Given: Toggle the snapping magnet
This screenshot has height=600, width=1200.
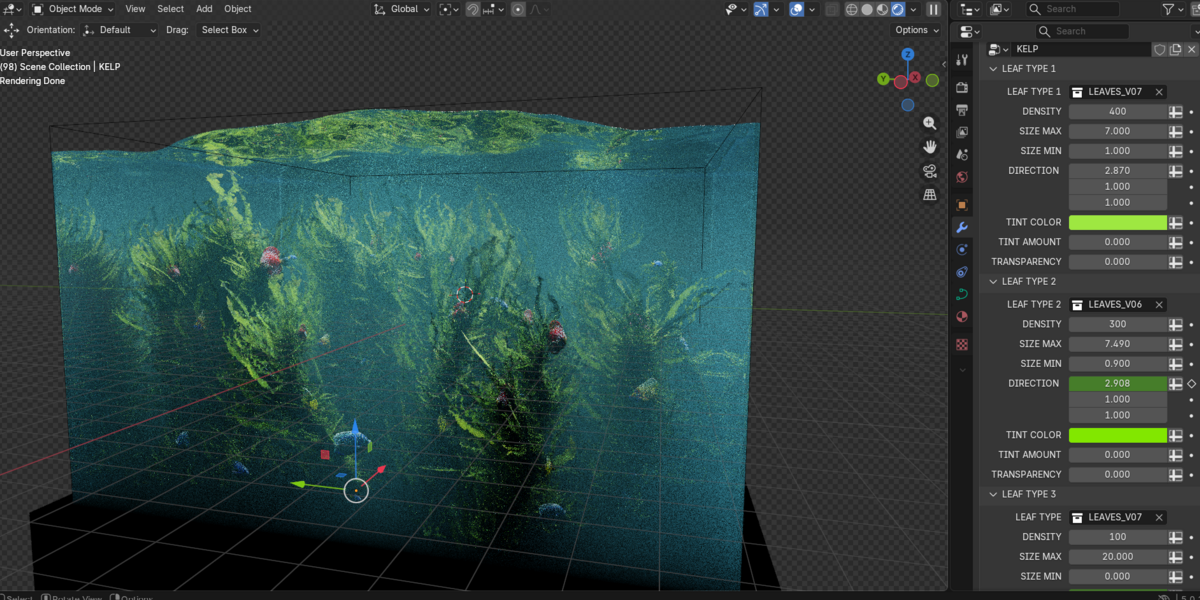Looking at the screenshot, I should (473, 9).
